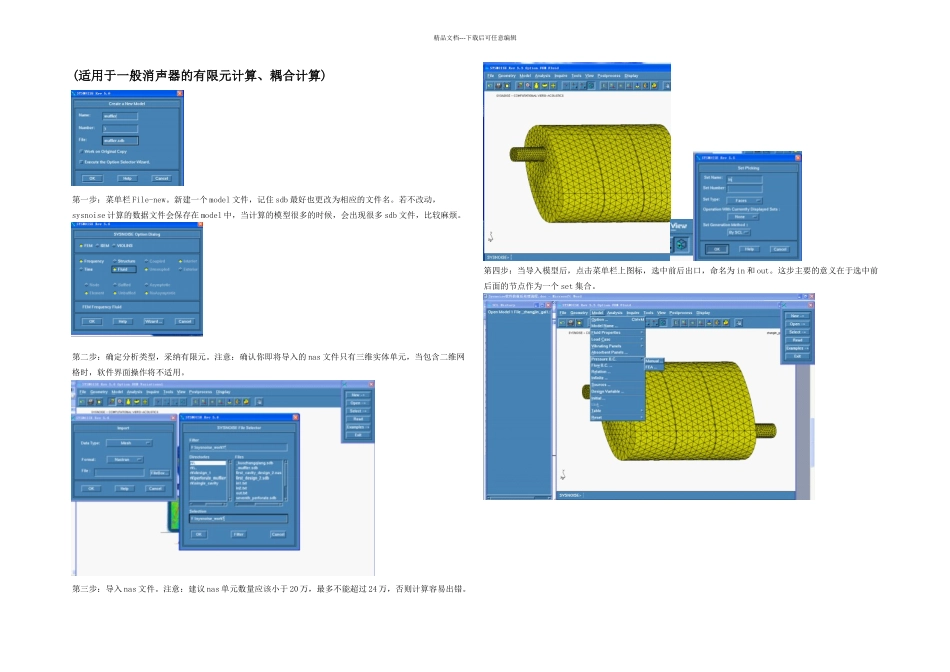Select the Unbaffled radio option
The width and height of the screenshot is (950, 672).
[115, 293]
